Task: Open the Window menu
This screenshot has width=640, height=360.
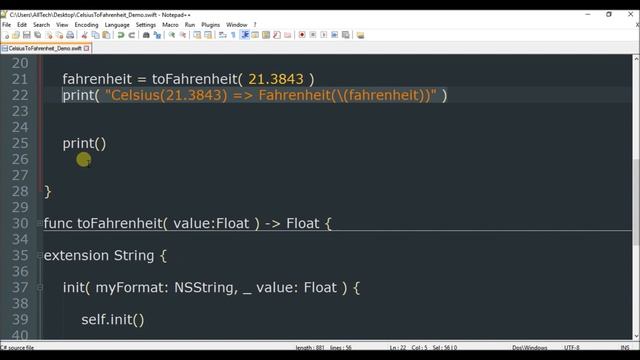Action: pos(236,25)
